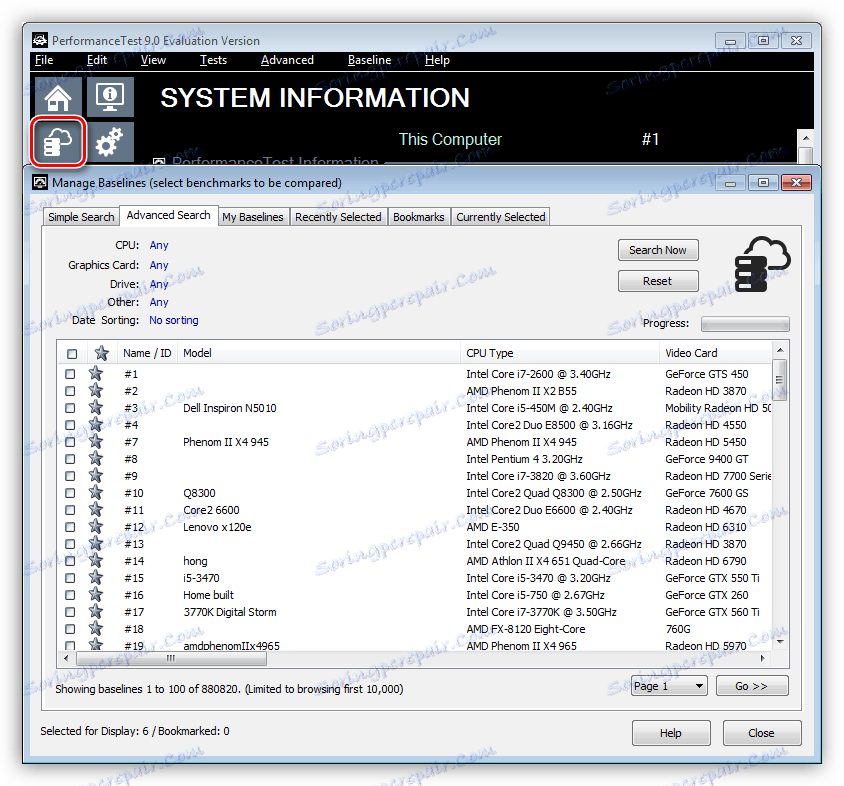The height and width of the screenshot is (786, 844).
Task: Click the Manage Baselines window title icon
Action: point(40,183)
